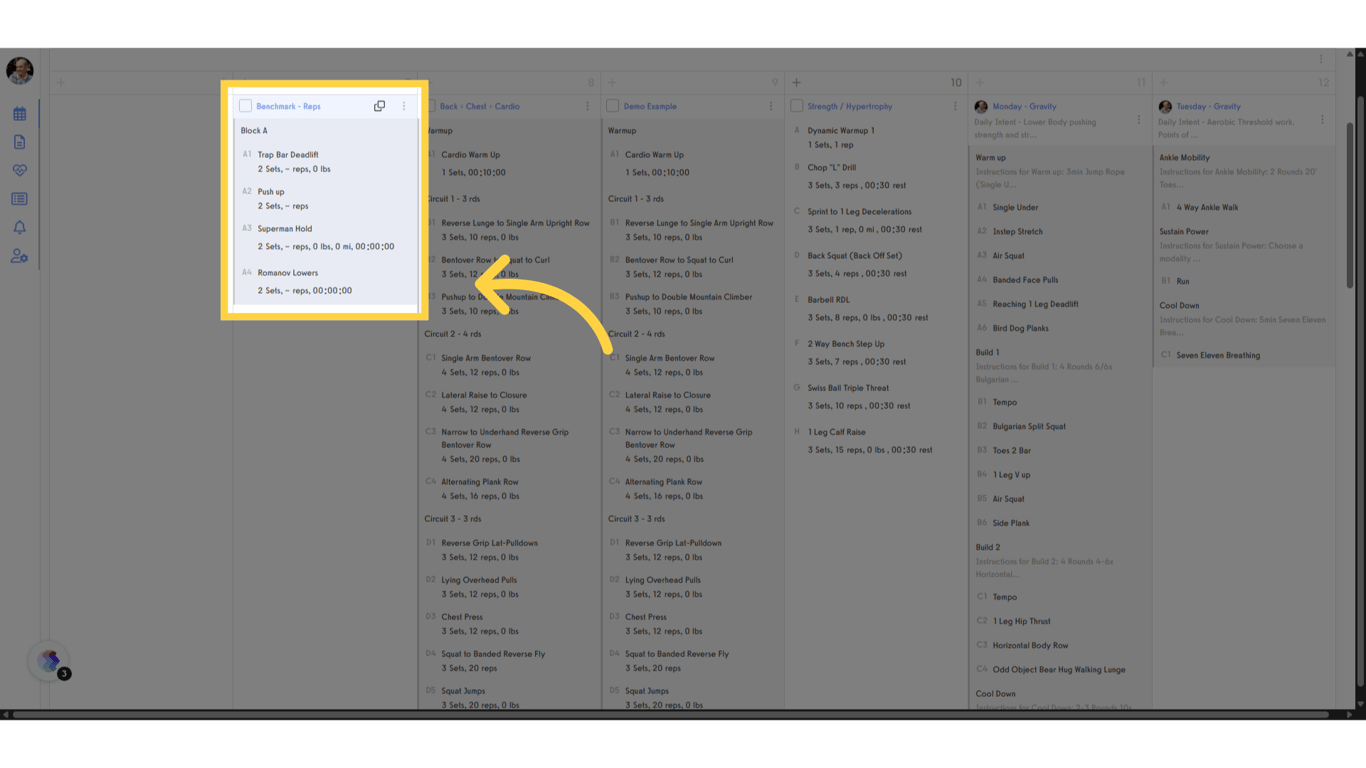The height and width of the screenshot is (768, 1366).
Task: Add a workout to the first empty day column
Action: 60,83
